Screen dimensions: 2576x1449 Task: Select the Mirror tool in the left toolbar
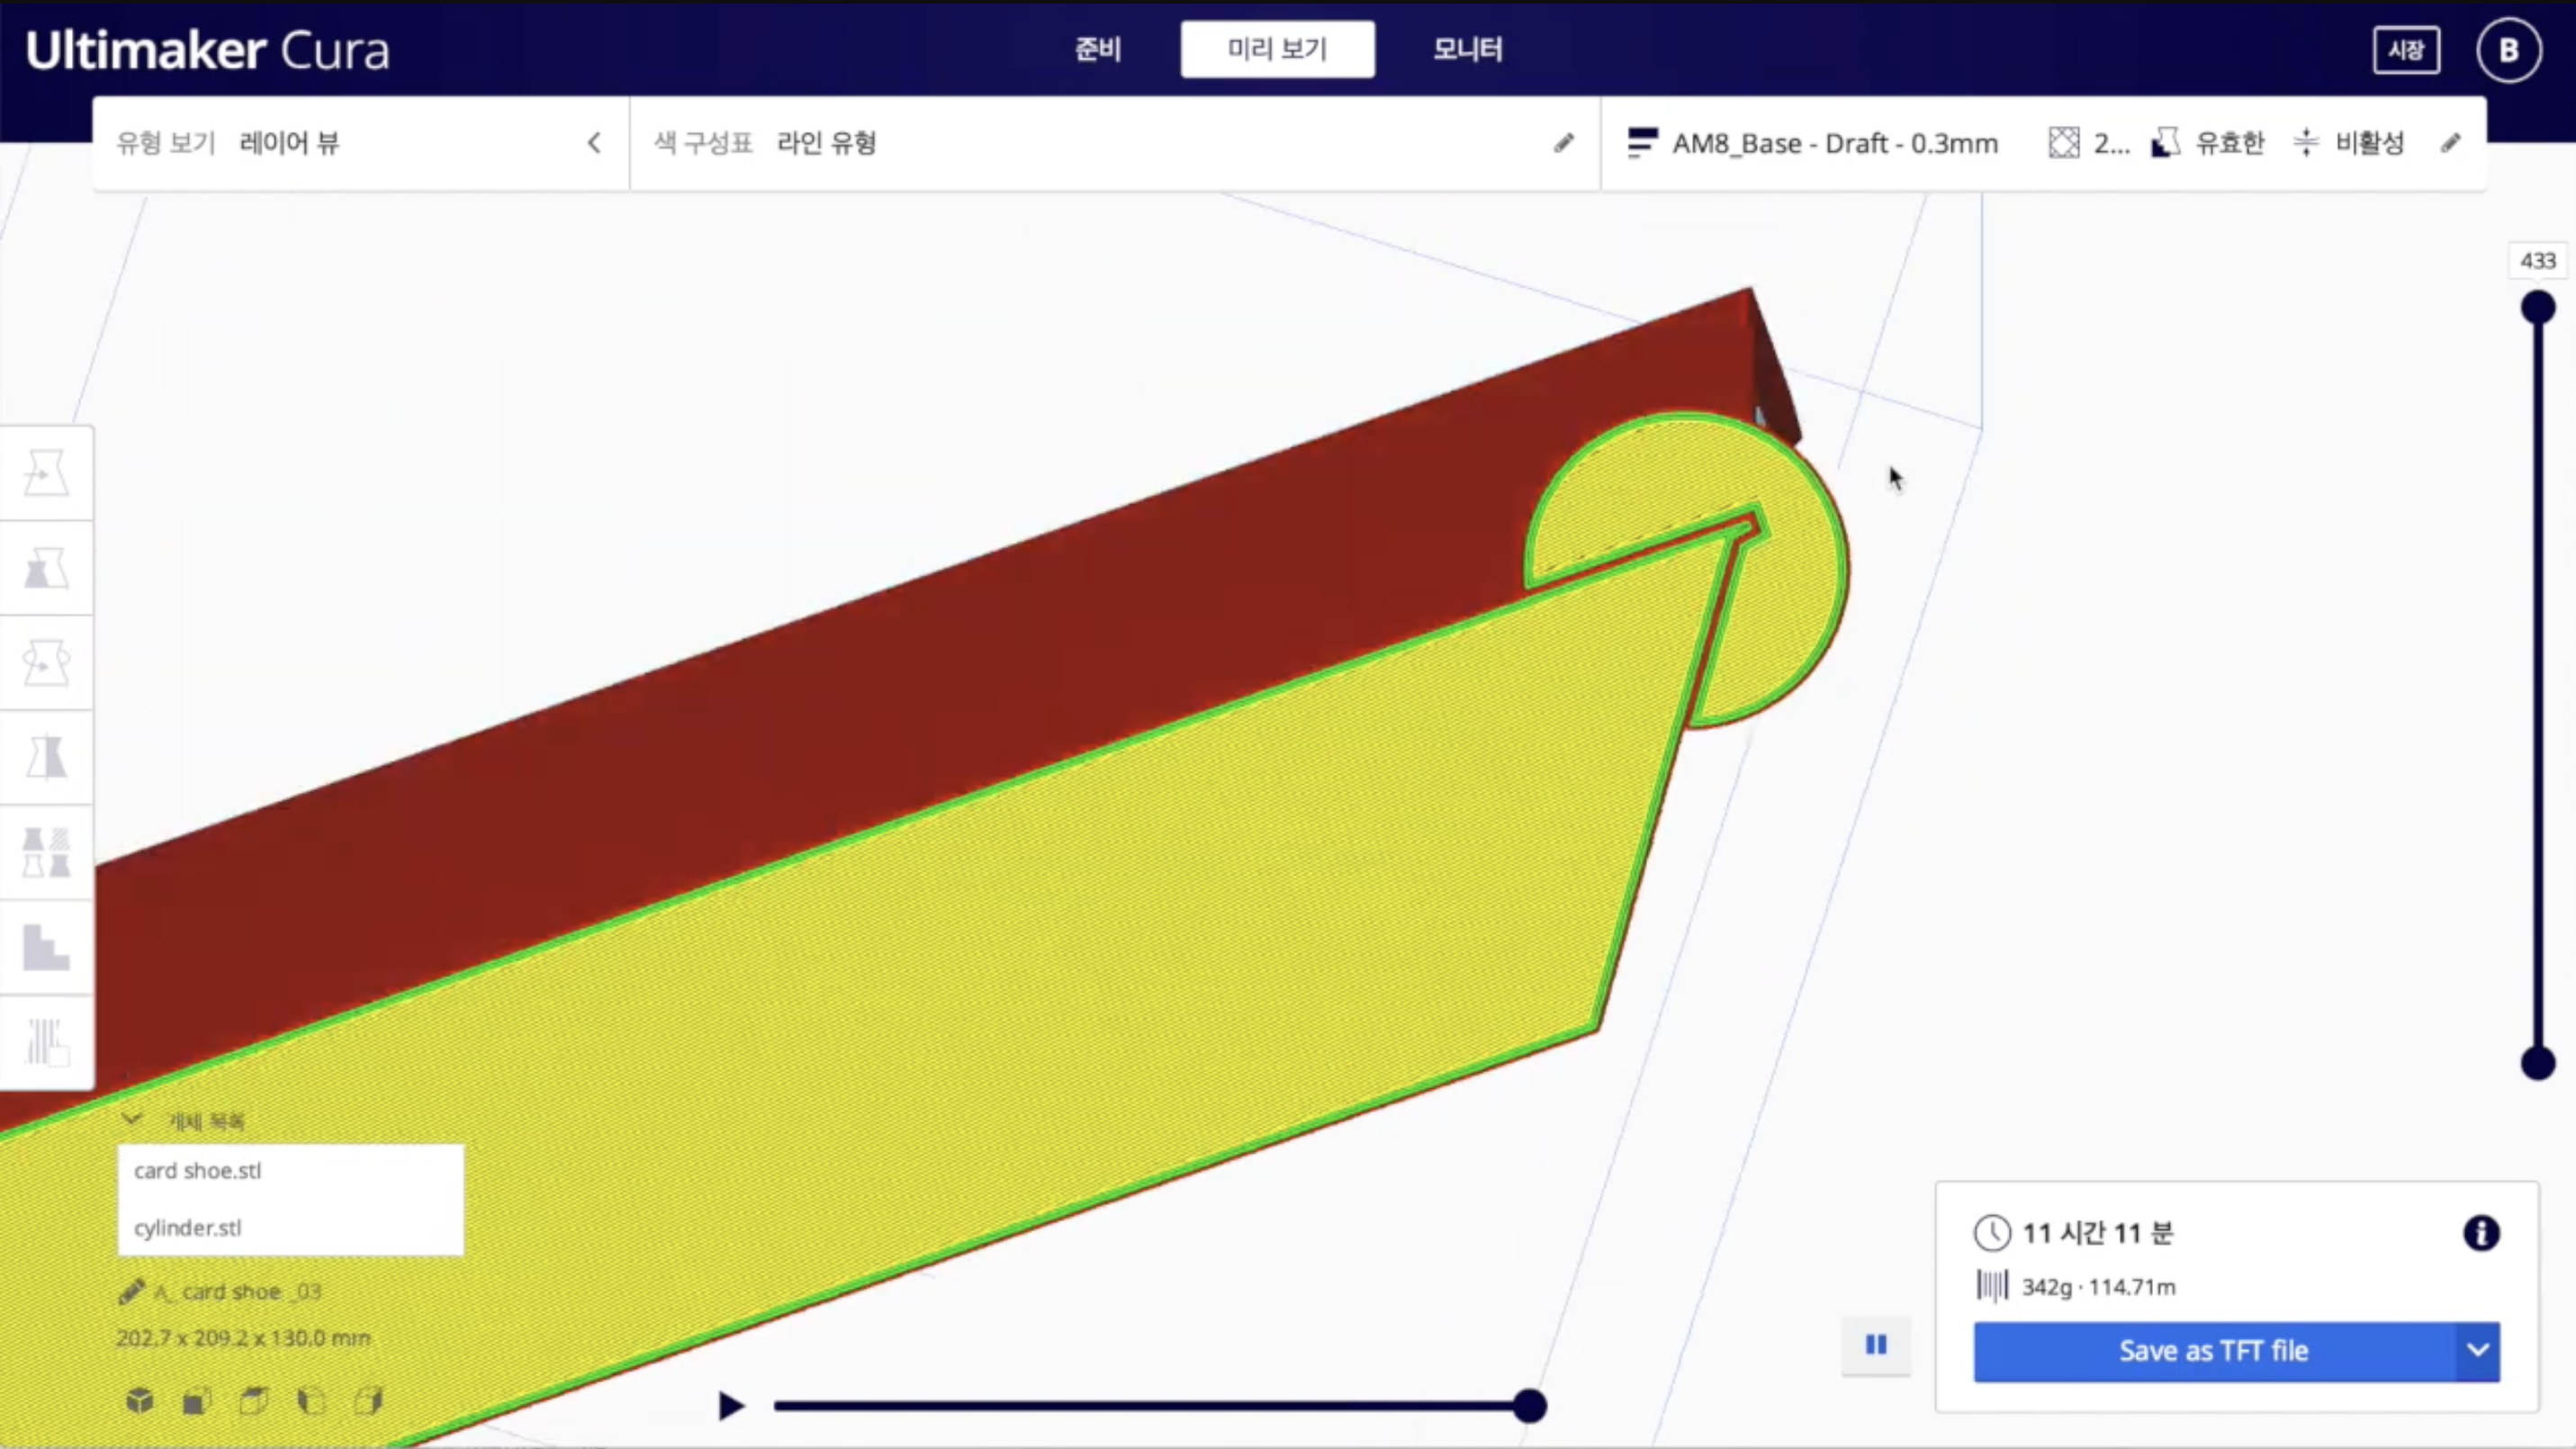coord(46,757)
